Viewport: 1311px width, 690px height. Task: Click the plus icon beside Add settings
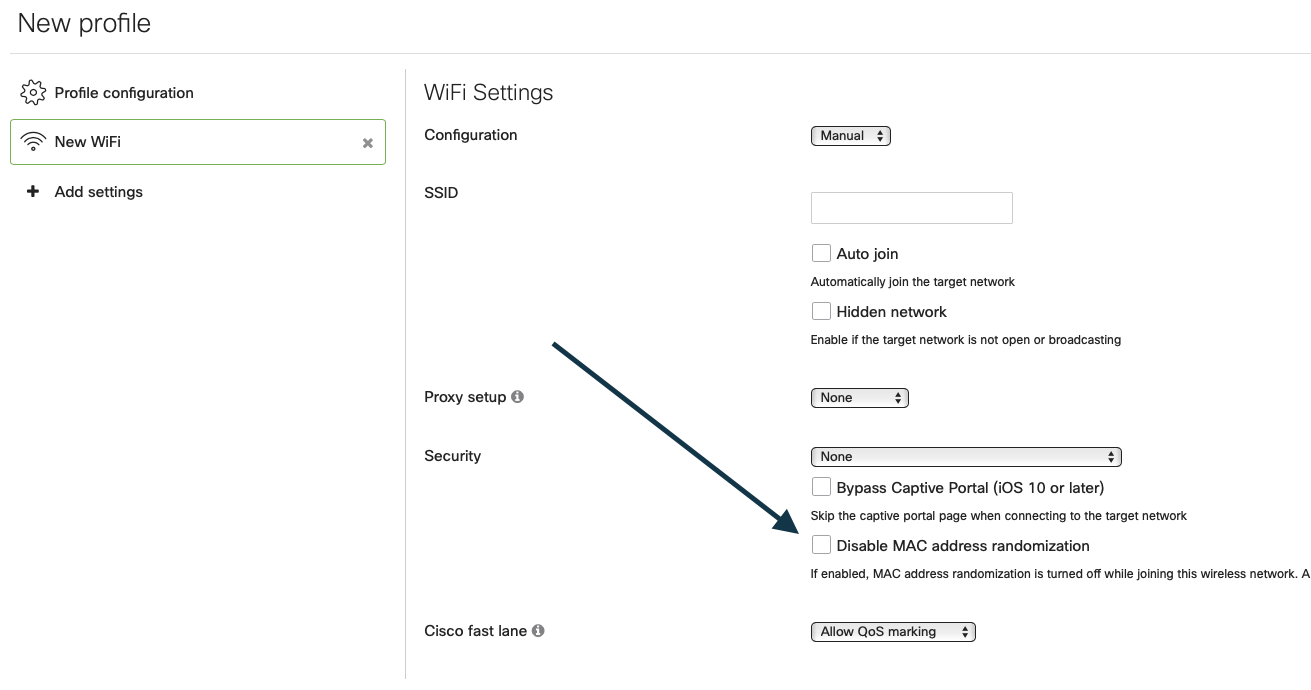click(32, 191)
